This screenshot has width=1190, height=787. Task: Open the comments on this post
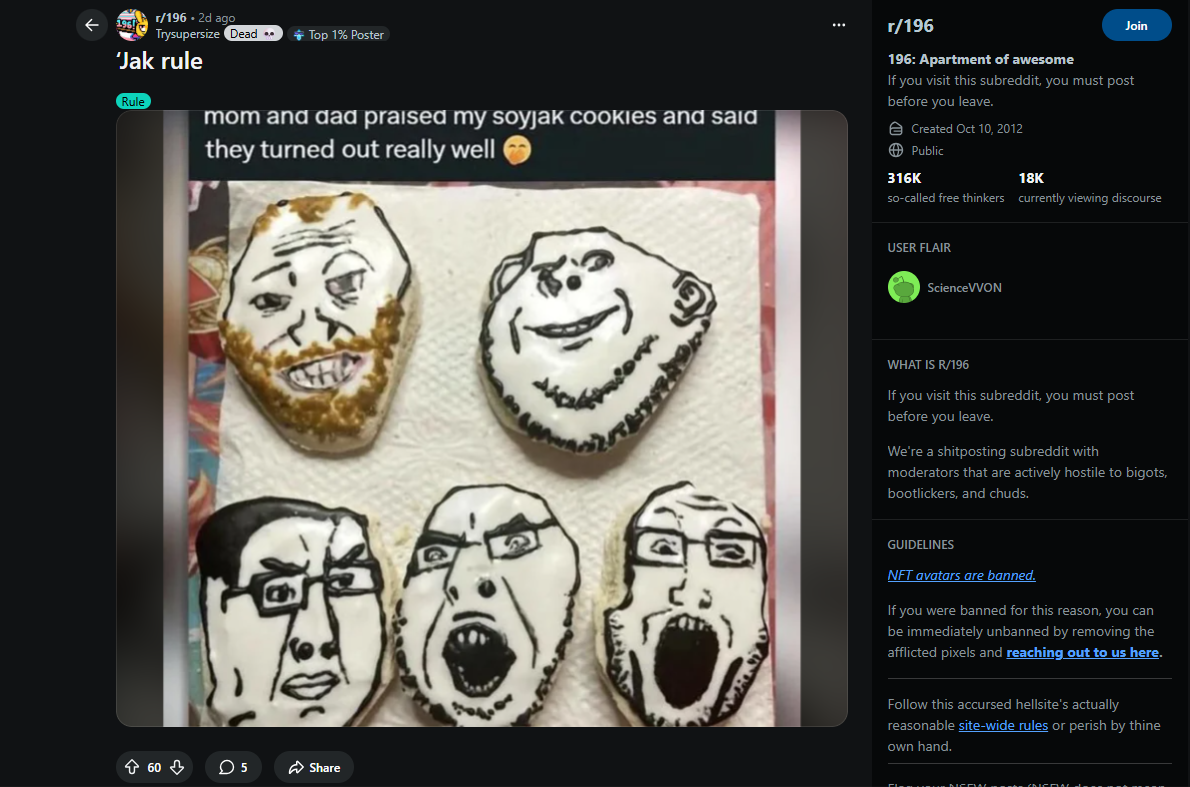point(233,768)
